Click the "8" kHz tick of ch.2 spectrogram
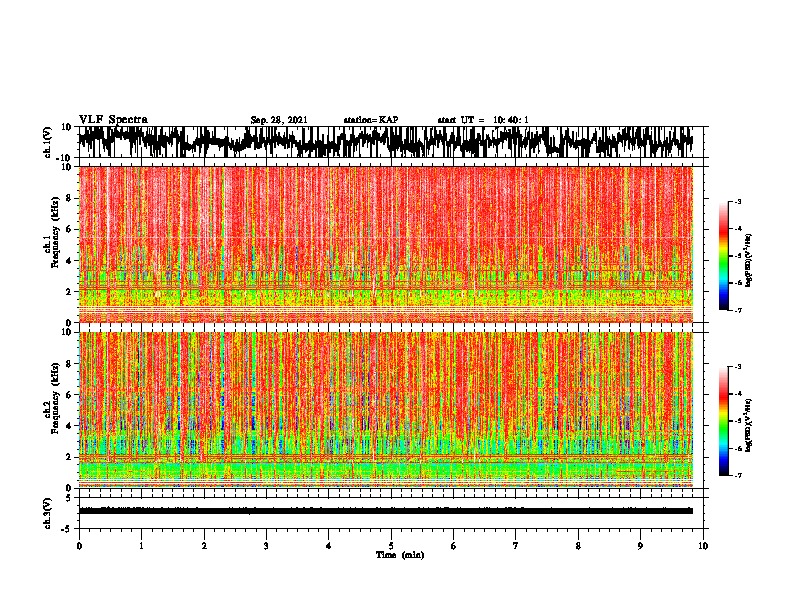The width and height of the screenshot is (792, 612). coord(69,364)
